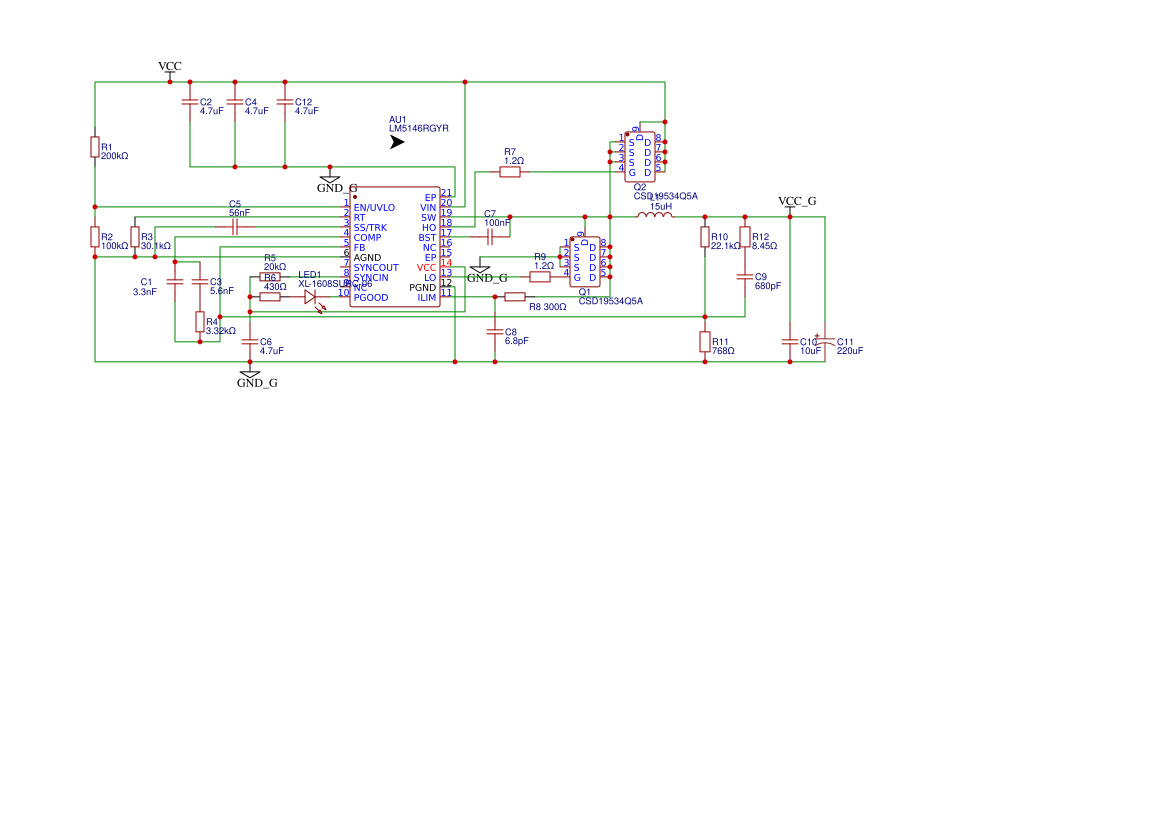Click the LED1 diode symbol
This screenshot has height=827, width=1169.
point(311,297)
